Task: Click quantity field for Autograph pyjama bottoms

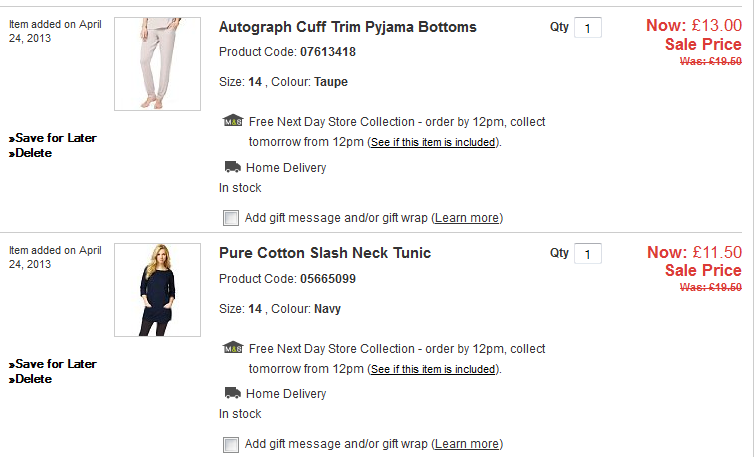Action: (588, 28)
